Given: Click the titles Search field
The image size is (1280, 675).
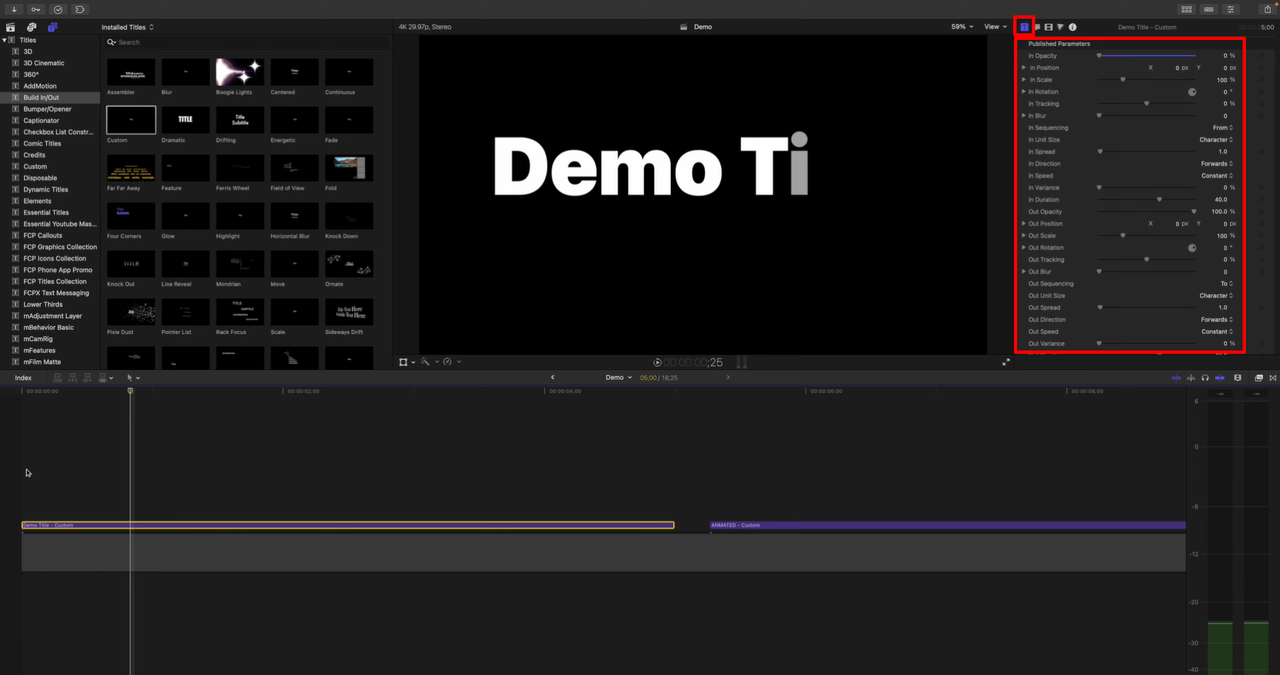Looking at the screenshot, I should (x=248, y=42).
